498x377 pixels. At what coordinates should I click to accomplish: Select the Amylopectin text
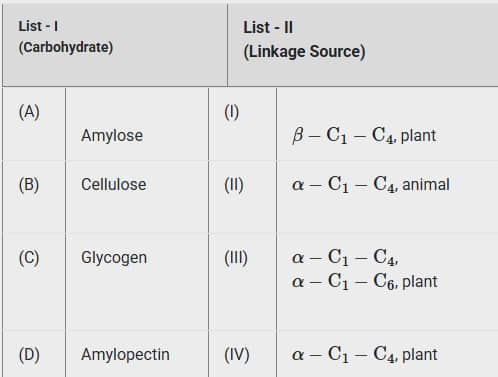pyautogui.click(x=125, y=354)
